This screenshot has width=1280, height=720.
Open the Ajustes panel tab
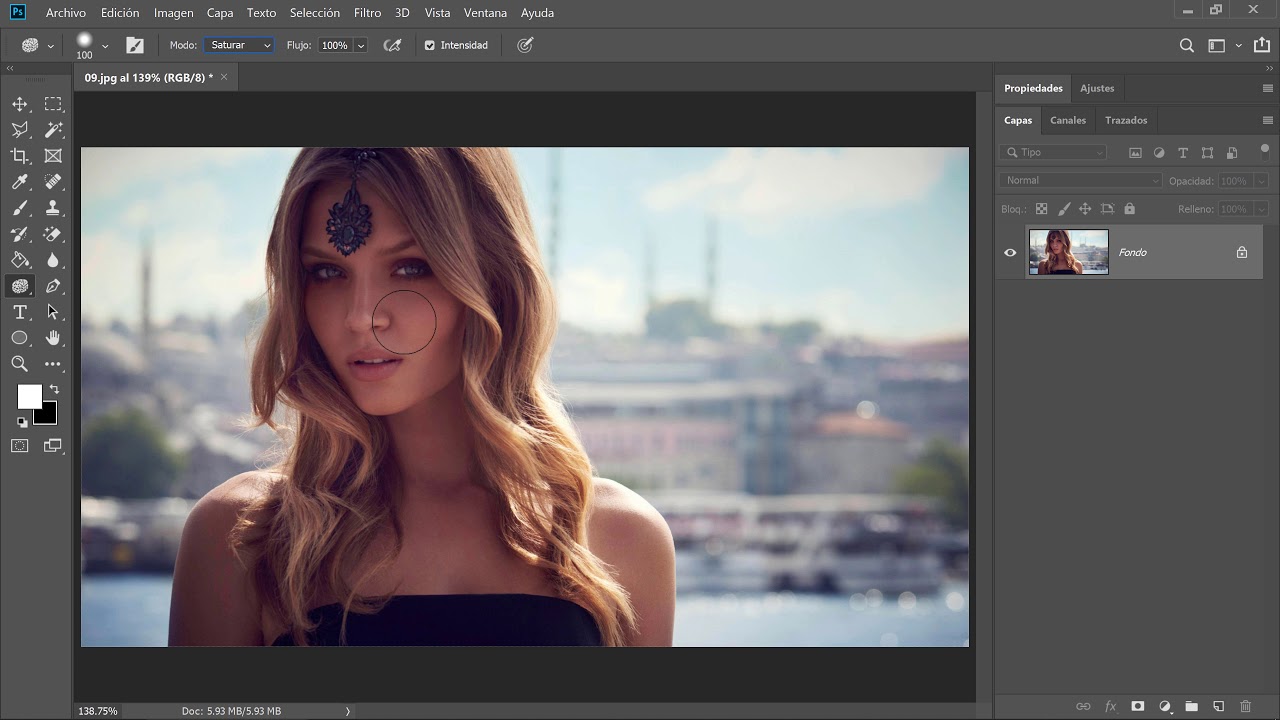[1096, 88]
